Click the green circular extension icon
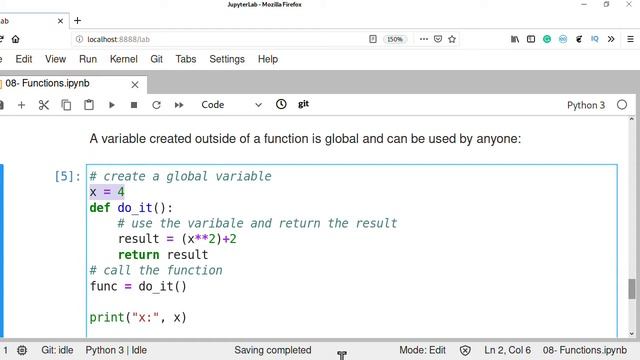 [x=547, y=39]
